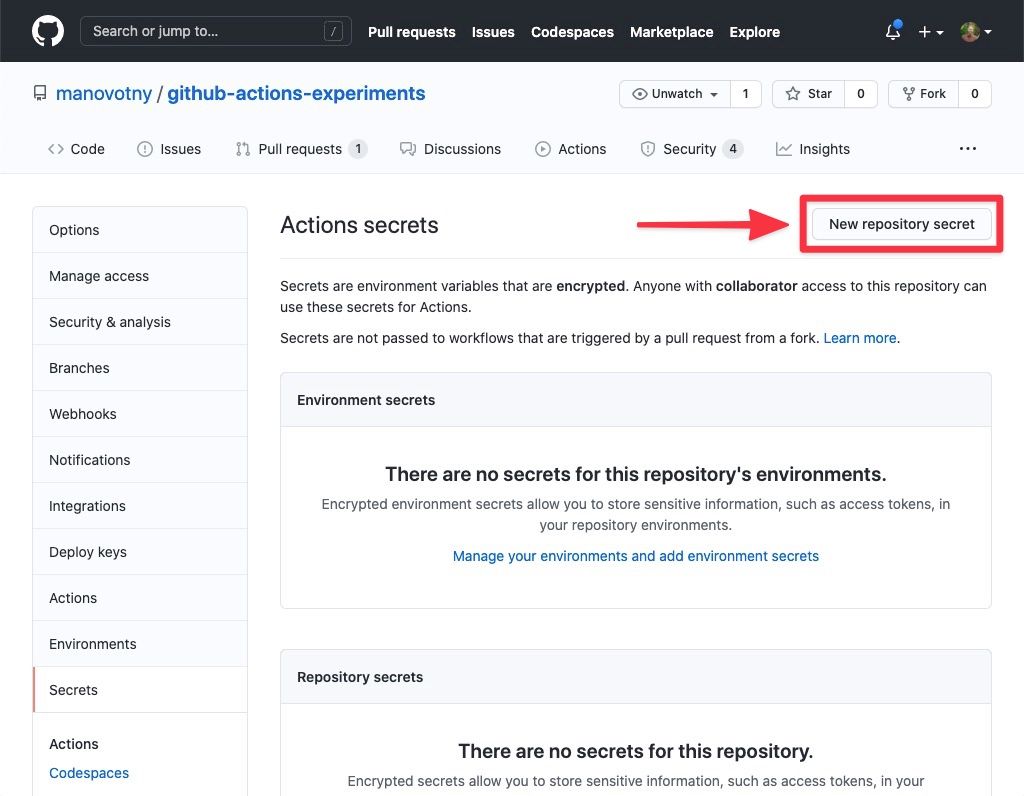The width and height of the screenshot is (1024, 796).
Task: Open the user avatar menu
Action: click(x=976, y=31)
